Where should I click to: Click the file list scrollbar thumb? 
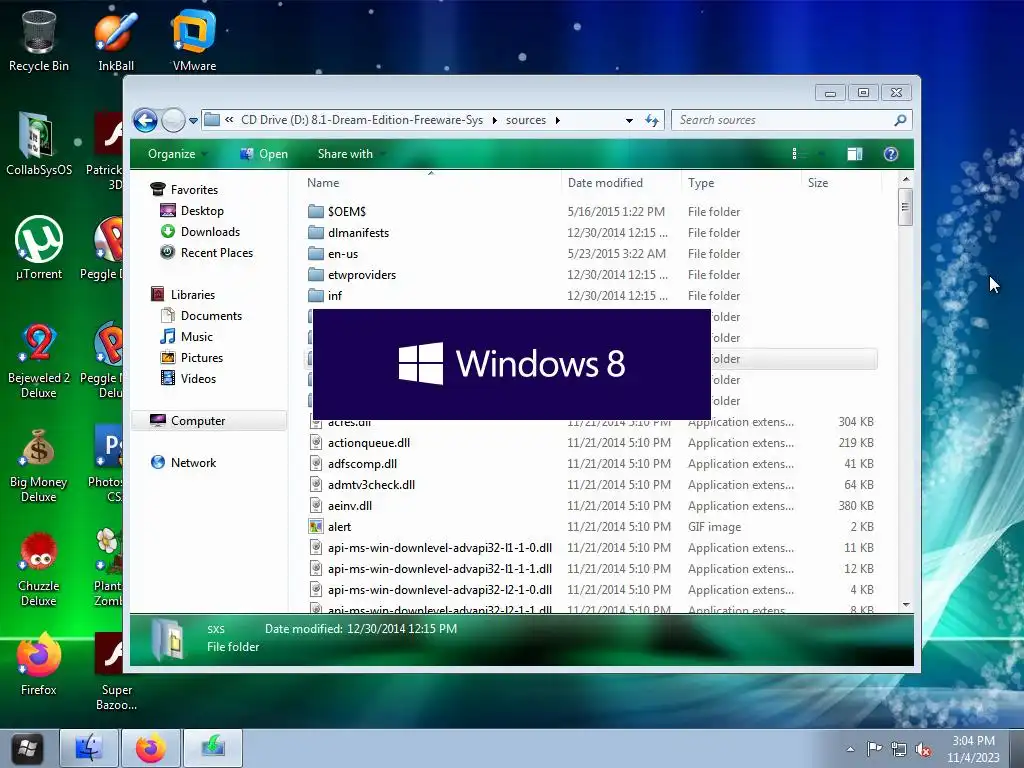pyautogui.click(x=905, y=207)
